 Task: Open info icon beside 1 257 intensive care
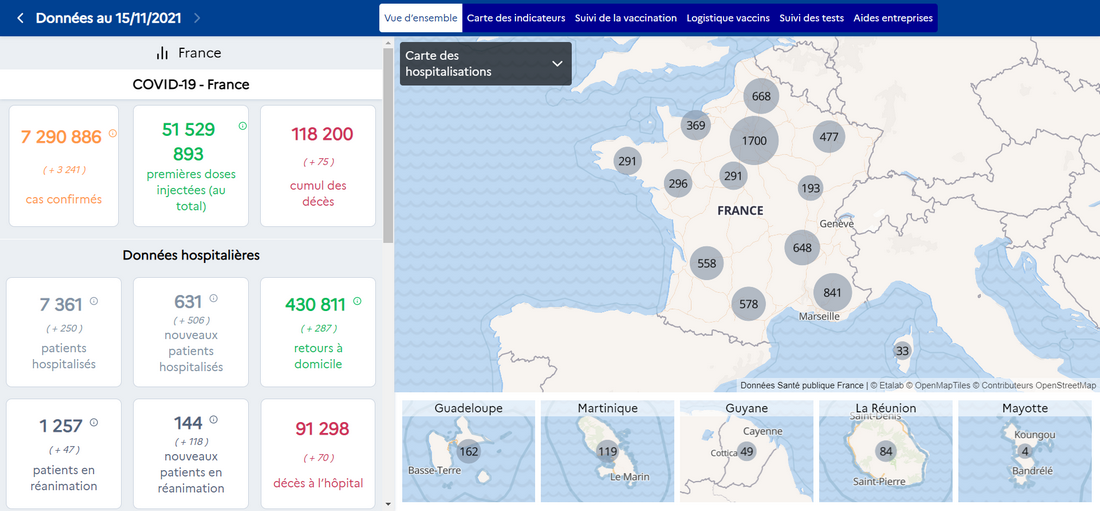(x=93, y=423)
